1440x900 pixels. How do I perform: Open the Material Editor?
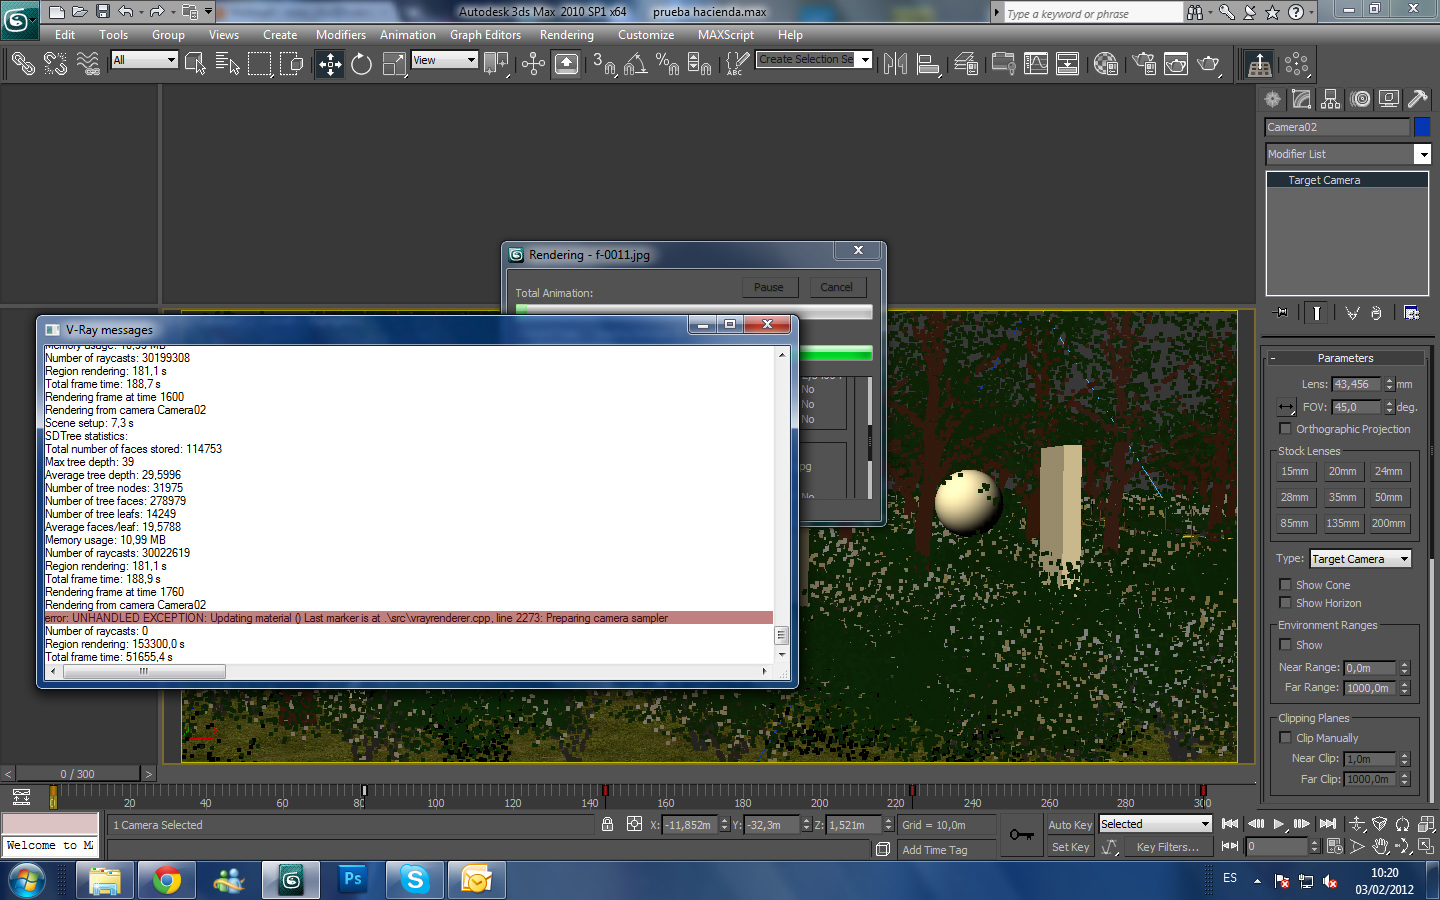pyautogui.click(x=1106, y=64)
